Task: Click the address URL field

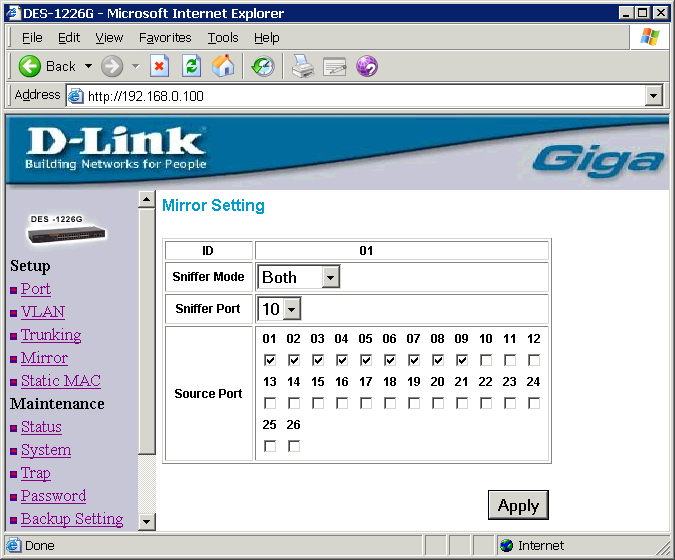Action: click(365, 96)
